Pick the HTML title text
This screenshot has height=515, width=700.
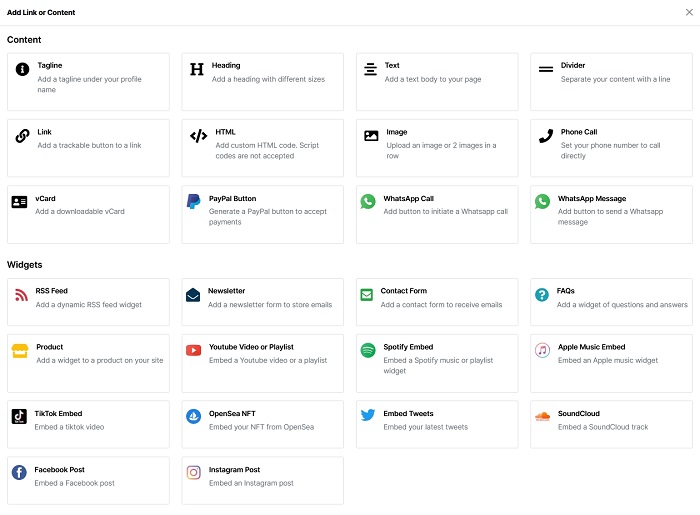tap(225, 132)
